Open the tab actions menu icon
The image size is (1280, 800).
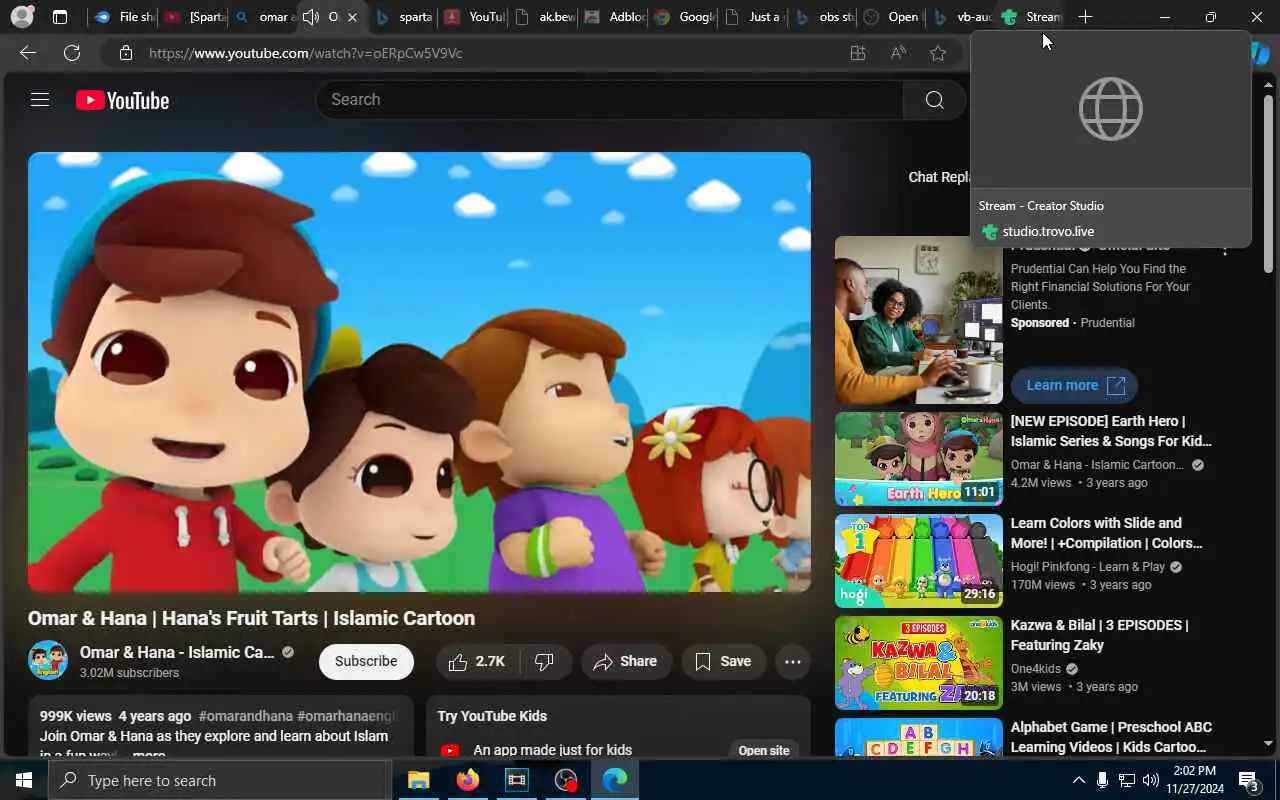pyautogui.click(x=60, y=17)
